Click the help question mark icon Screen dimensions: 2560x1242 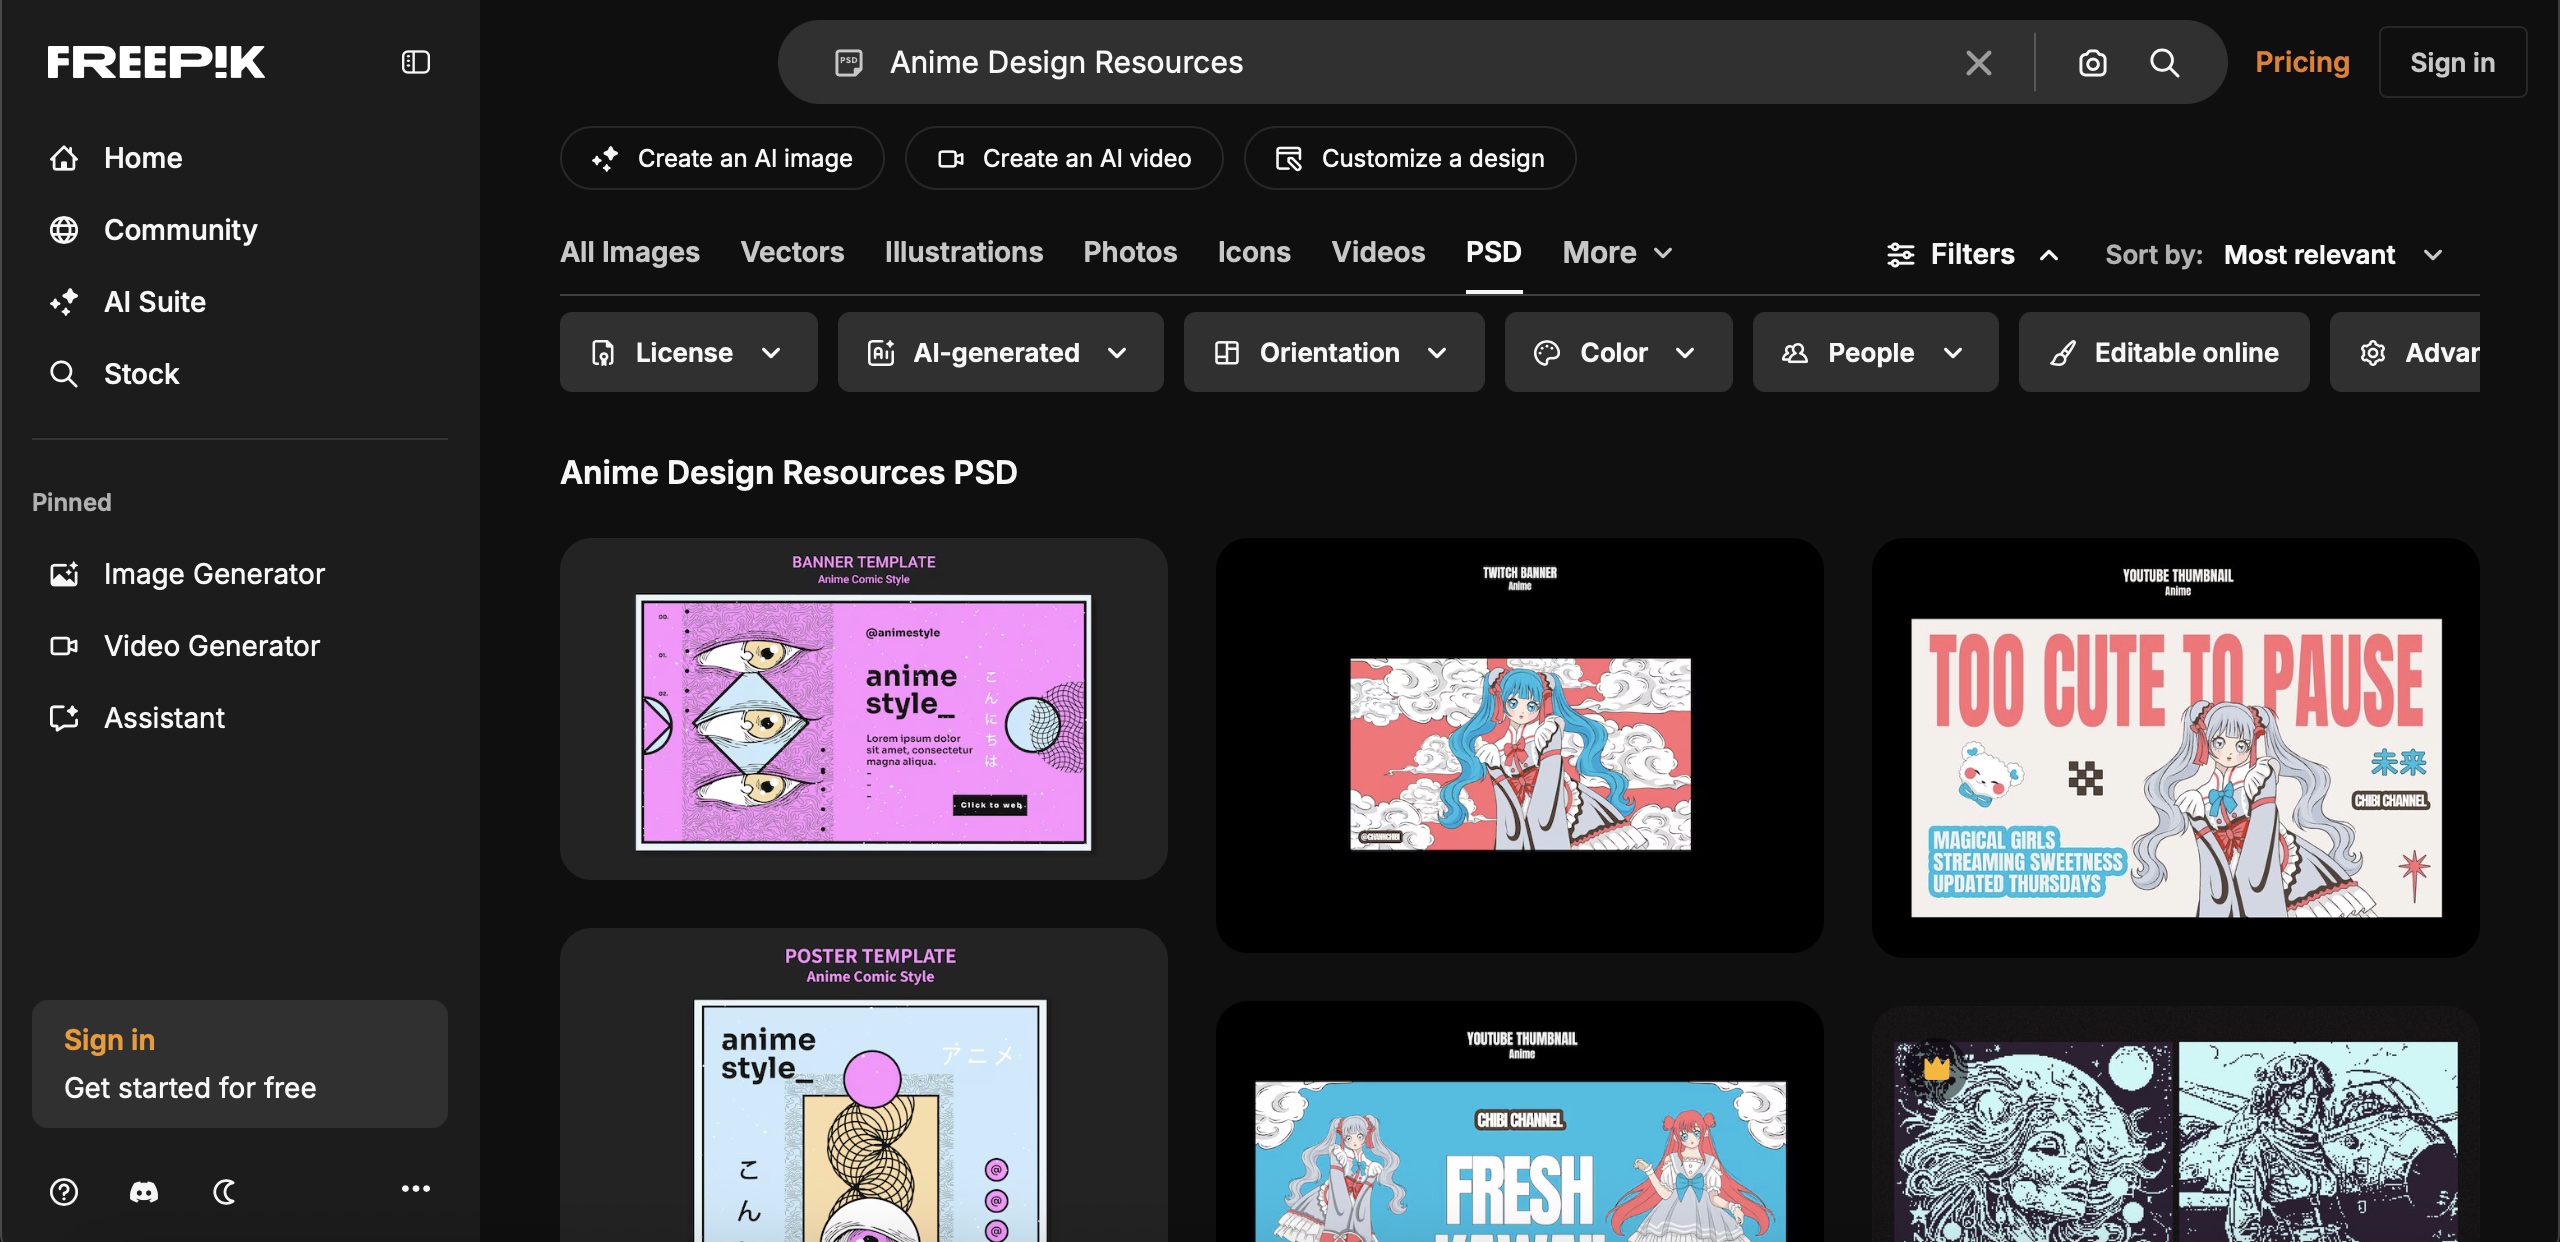tap(64, 1191)
